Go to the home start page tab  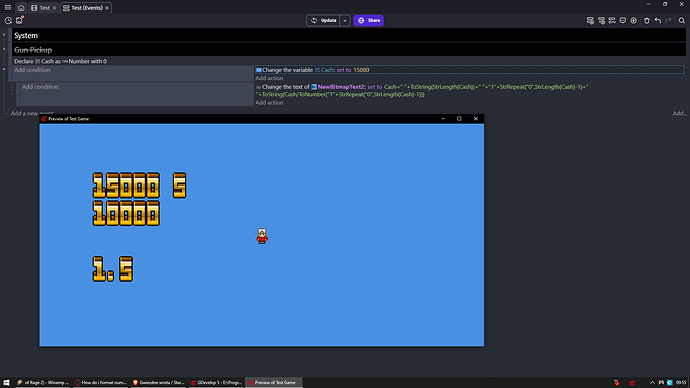[21, 8]
